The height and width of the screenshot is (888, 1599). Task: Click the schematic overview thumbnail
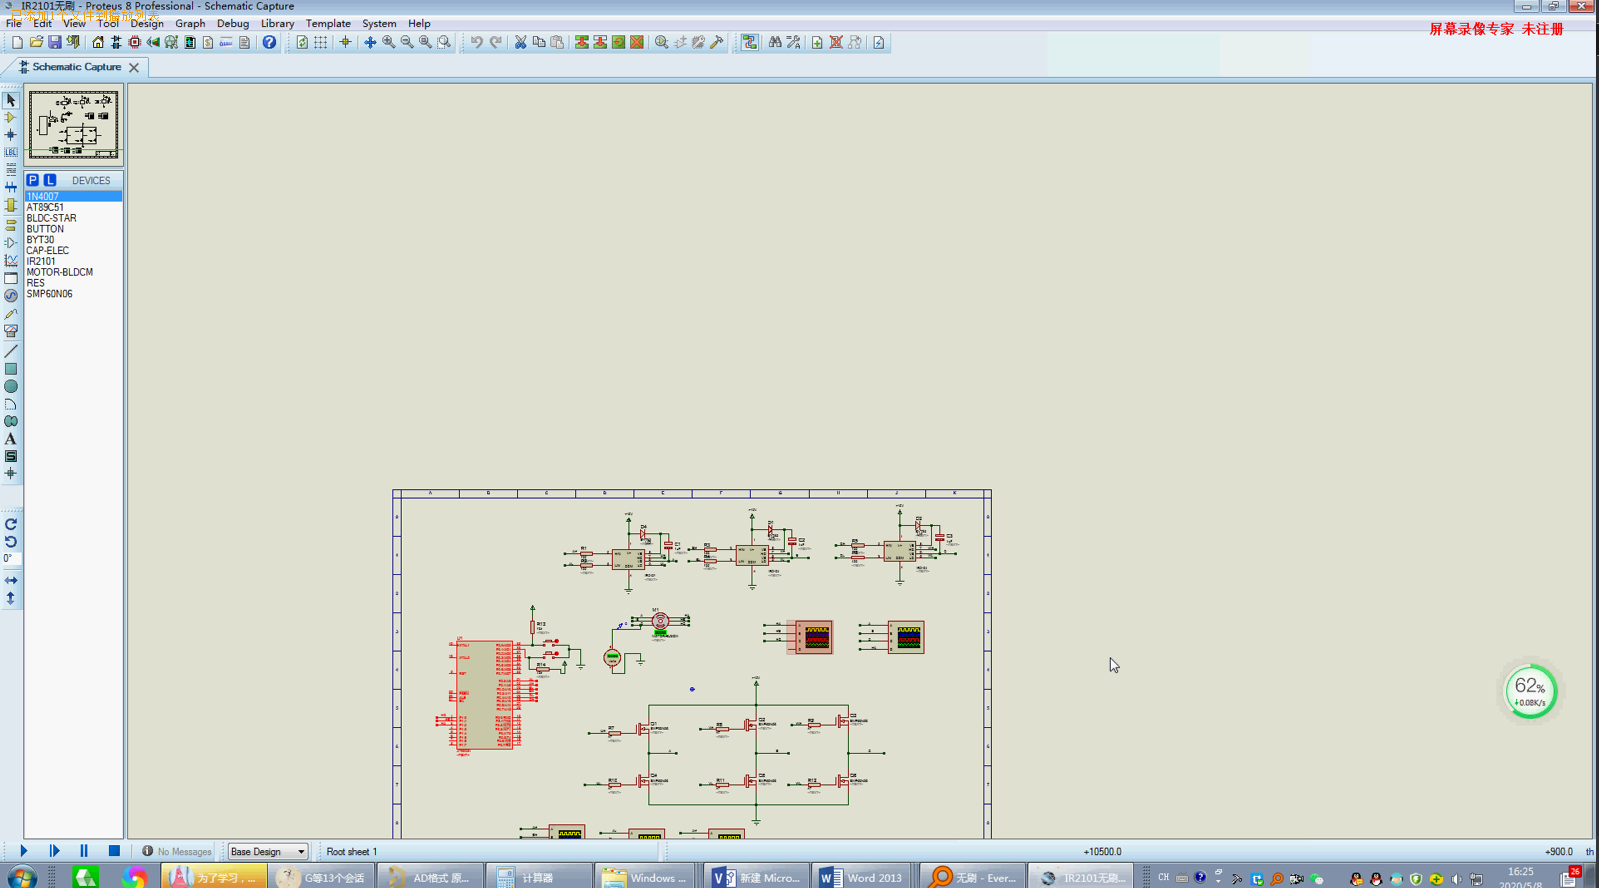[x=73, y=125]
